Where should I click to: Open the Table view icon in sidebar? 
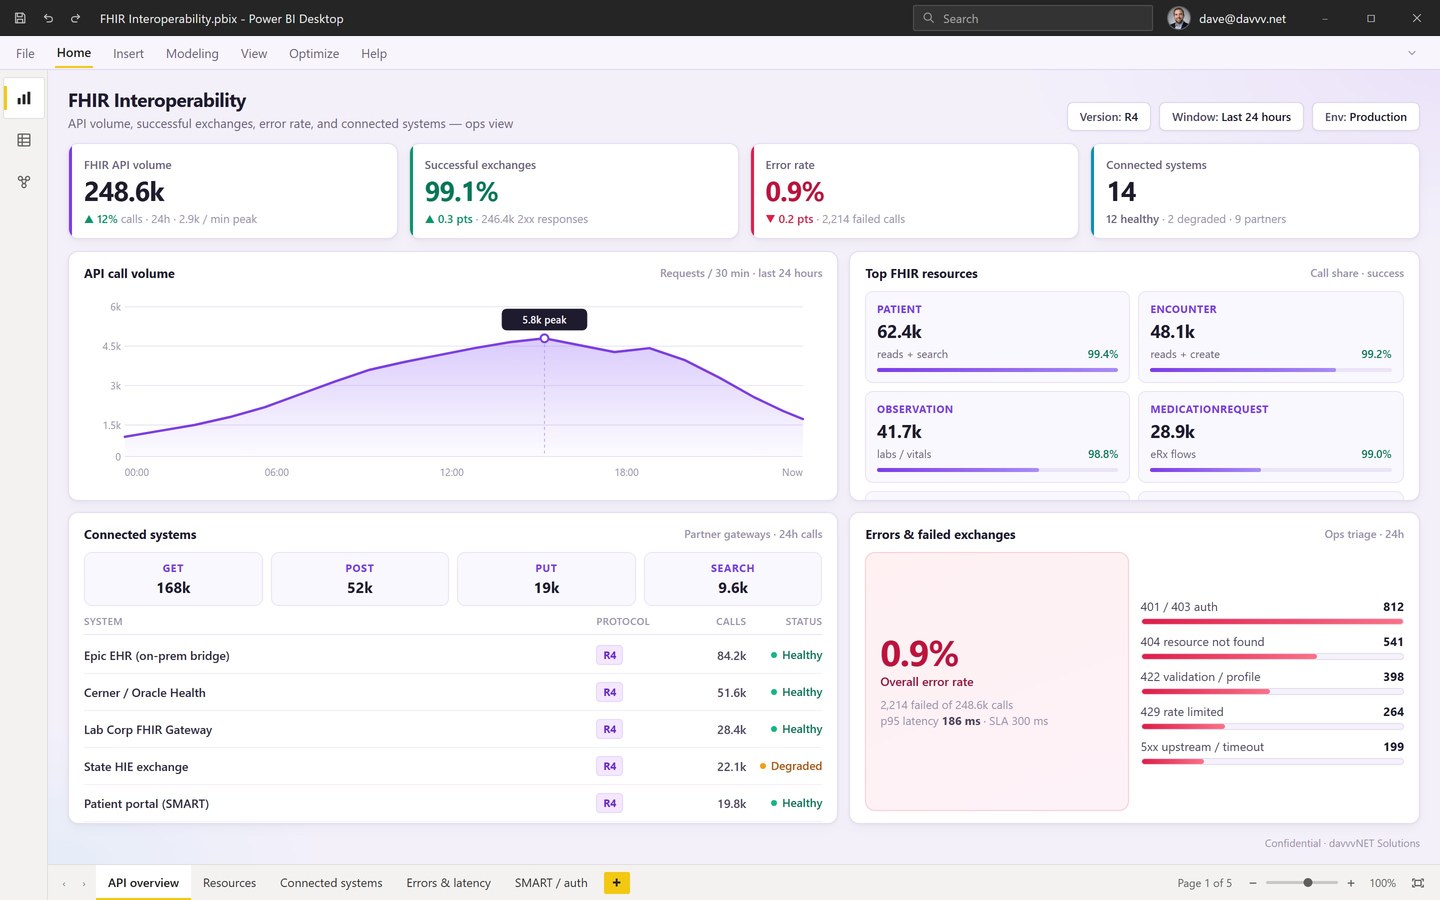tap(24, 140)
